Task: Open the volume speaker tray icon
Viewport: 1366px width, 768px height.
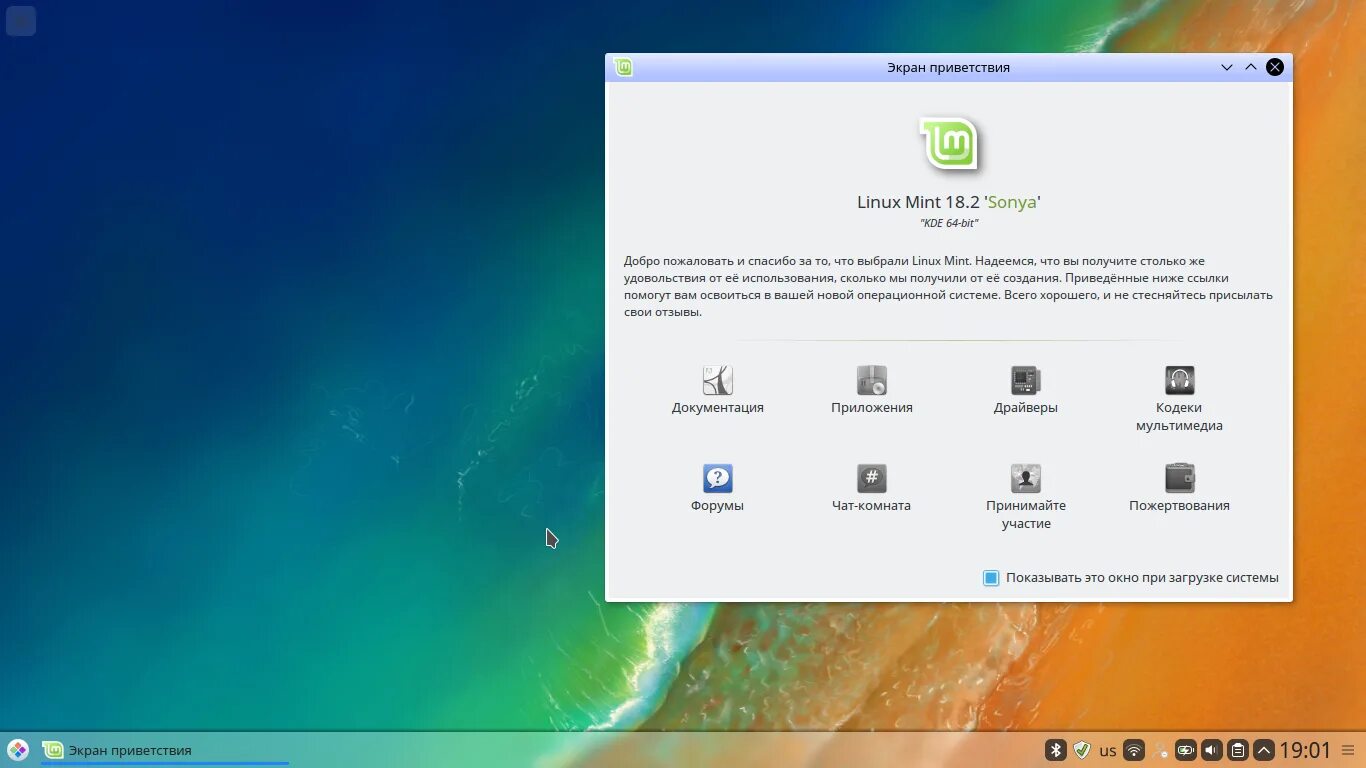Action: (x=1212, y=750)
